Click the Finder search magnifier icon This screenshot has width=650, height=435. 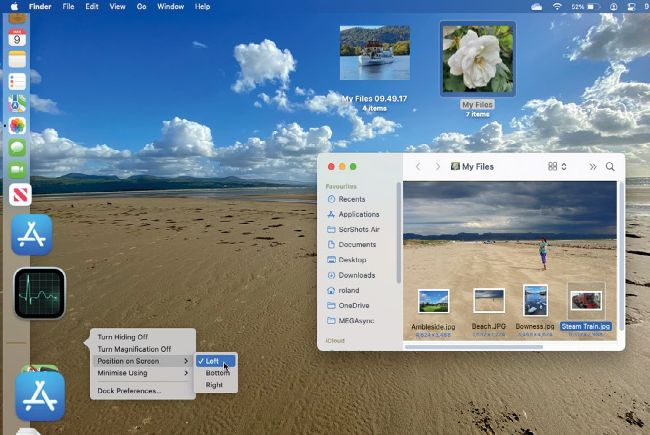point(610,167)
